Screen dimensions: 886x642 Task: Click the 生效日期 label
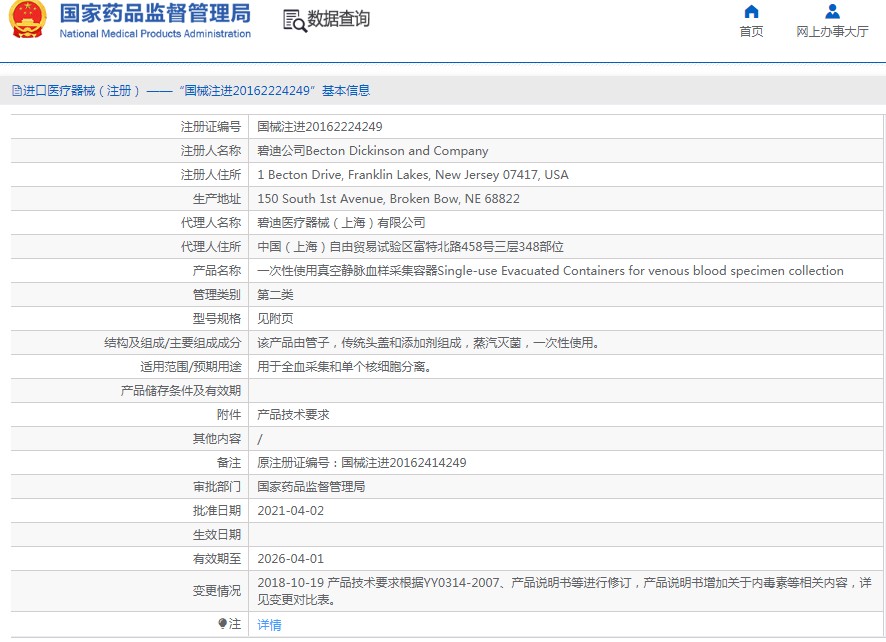tap(217, 535)
